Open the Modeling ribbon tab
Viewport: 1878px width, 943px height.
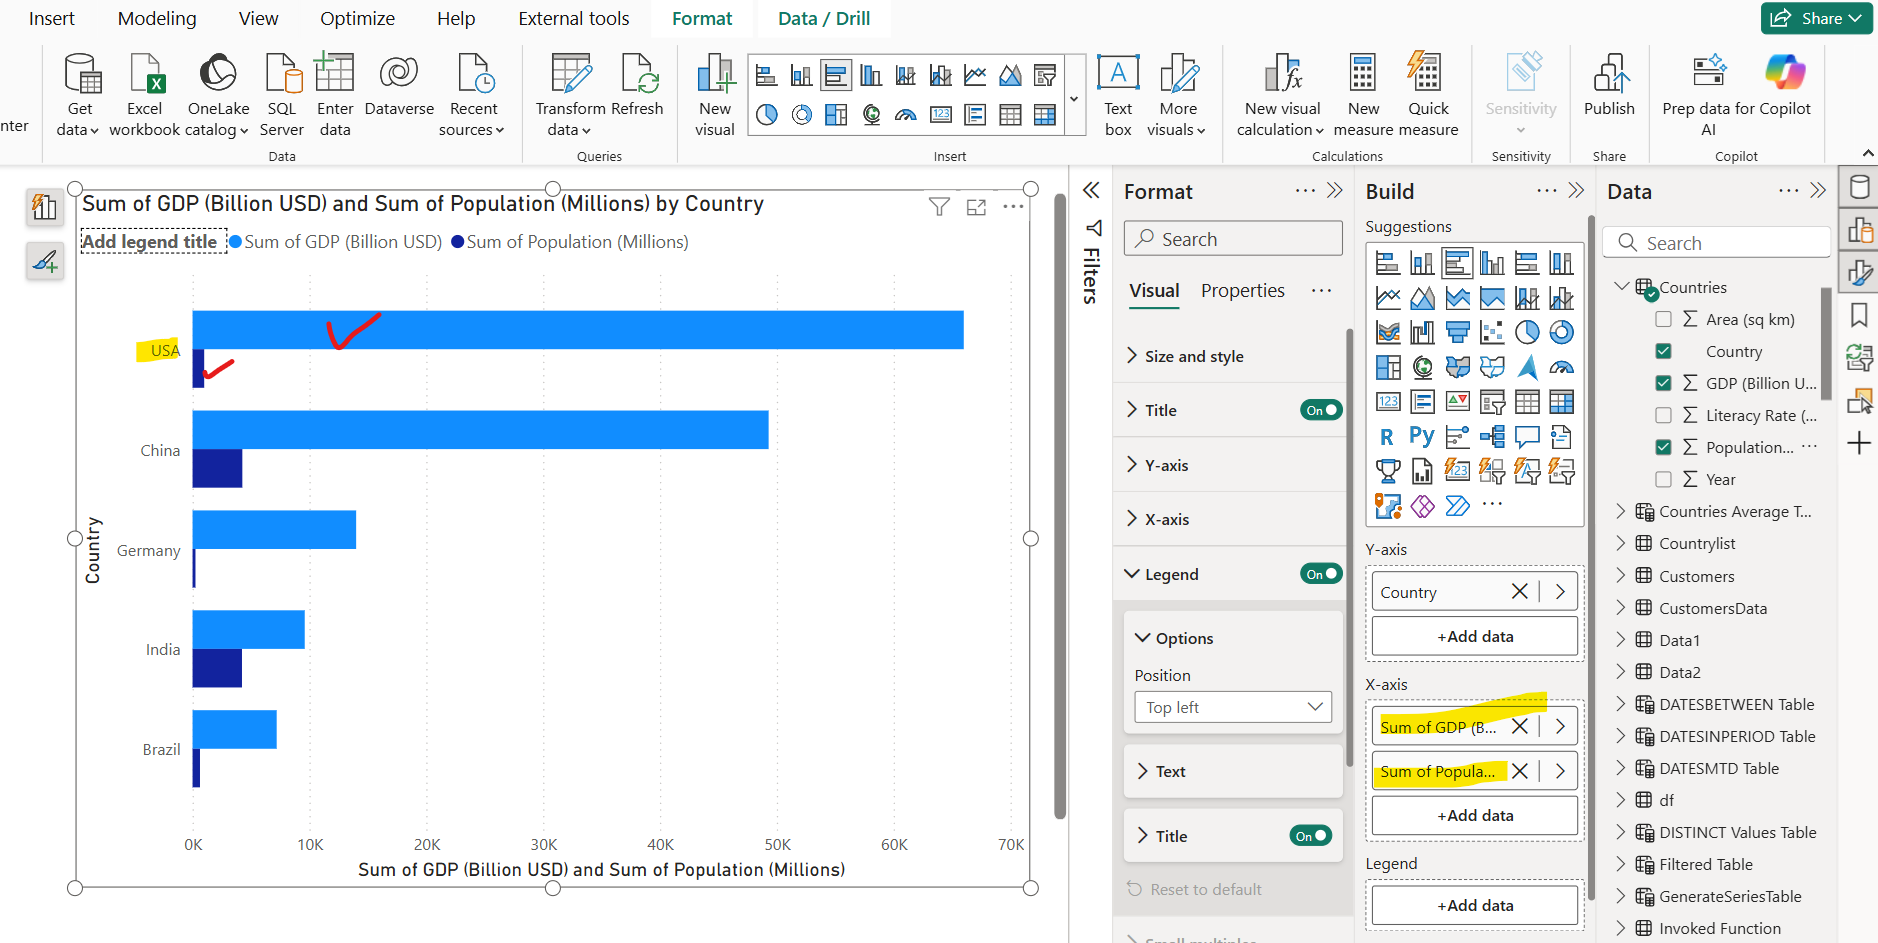(157, 18)
